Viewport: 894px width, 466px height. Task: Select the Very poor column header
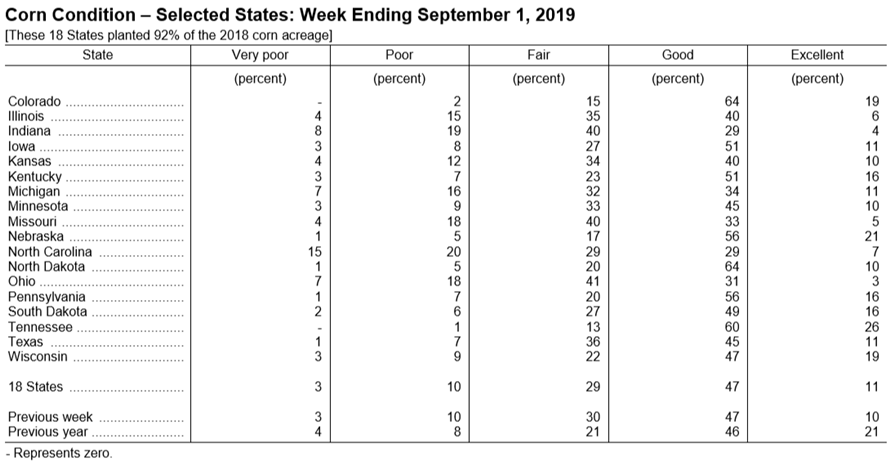(x=260, y=55)
